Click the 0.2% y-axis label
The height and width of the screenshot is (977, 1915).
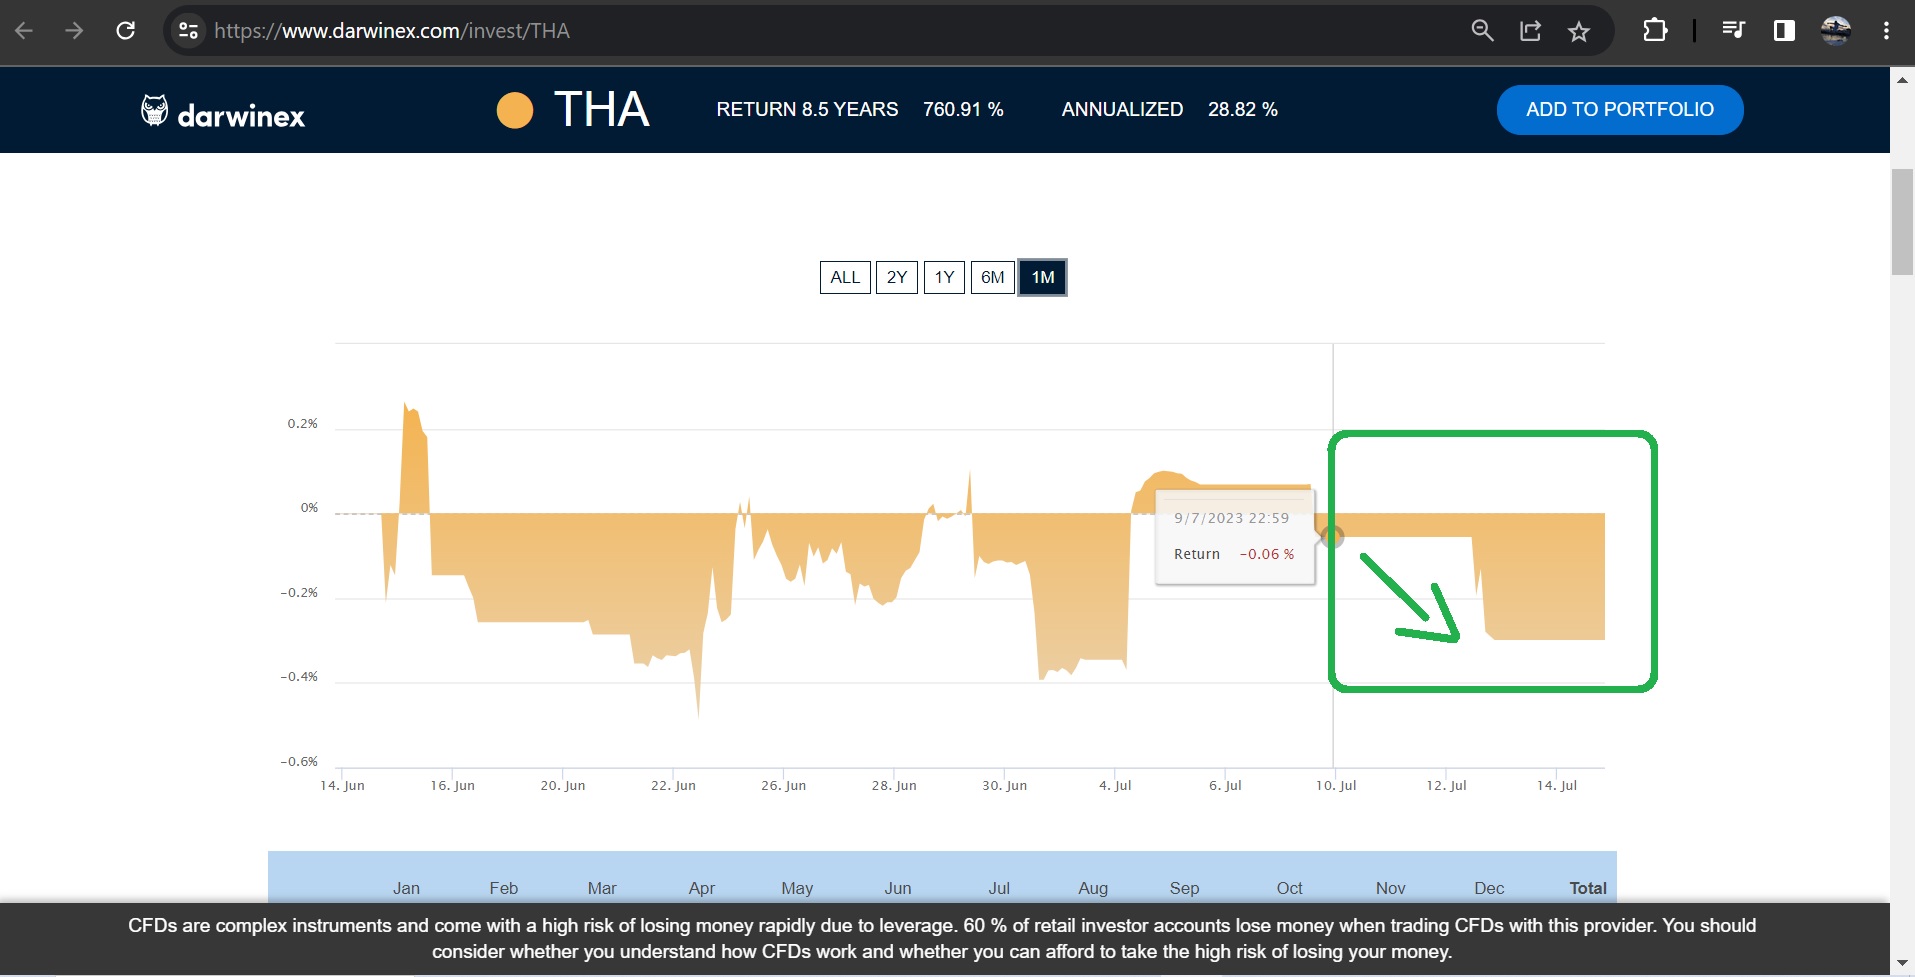point(302,424)
